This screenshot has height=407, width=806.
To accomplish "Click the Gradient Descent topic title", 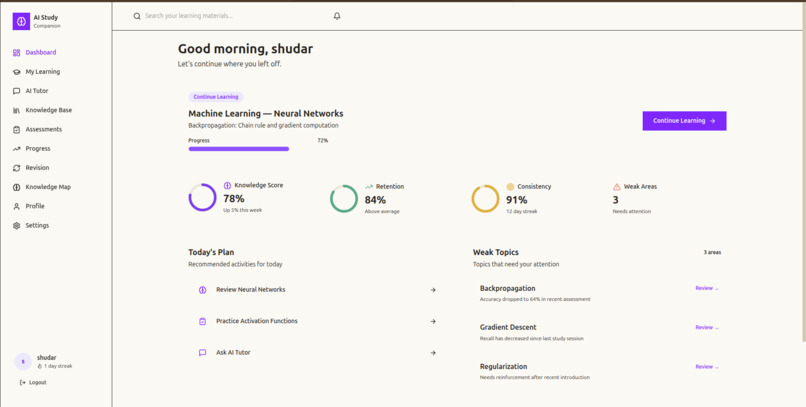I will pos(508,327).
